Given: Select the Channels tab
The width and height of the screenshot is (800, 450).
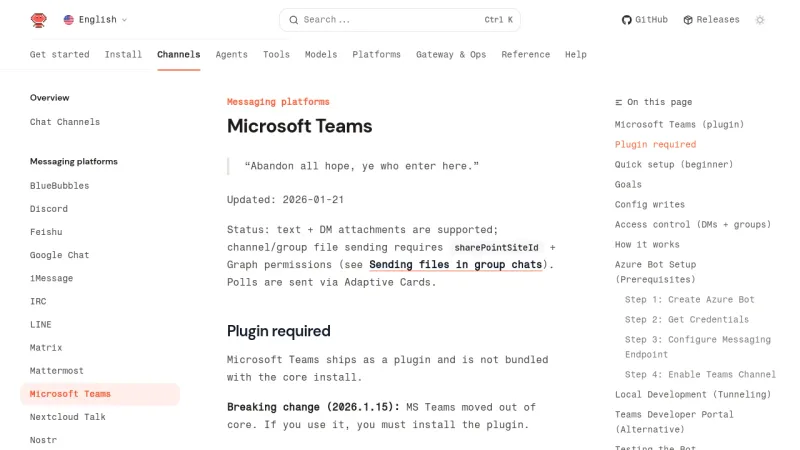Looking at the screenshot, I should [179, 55].
